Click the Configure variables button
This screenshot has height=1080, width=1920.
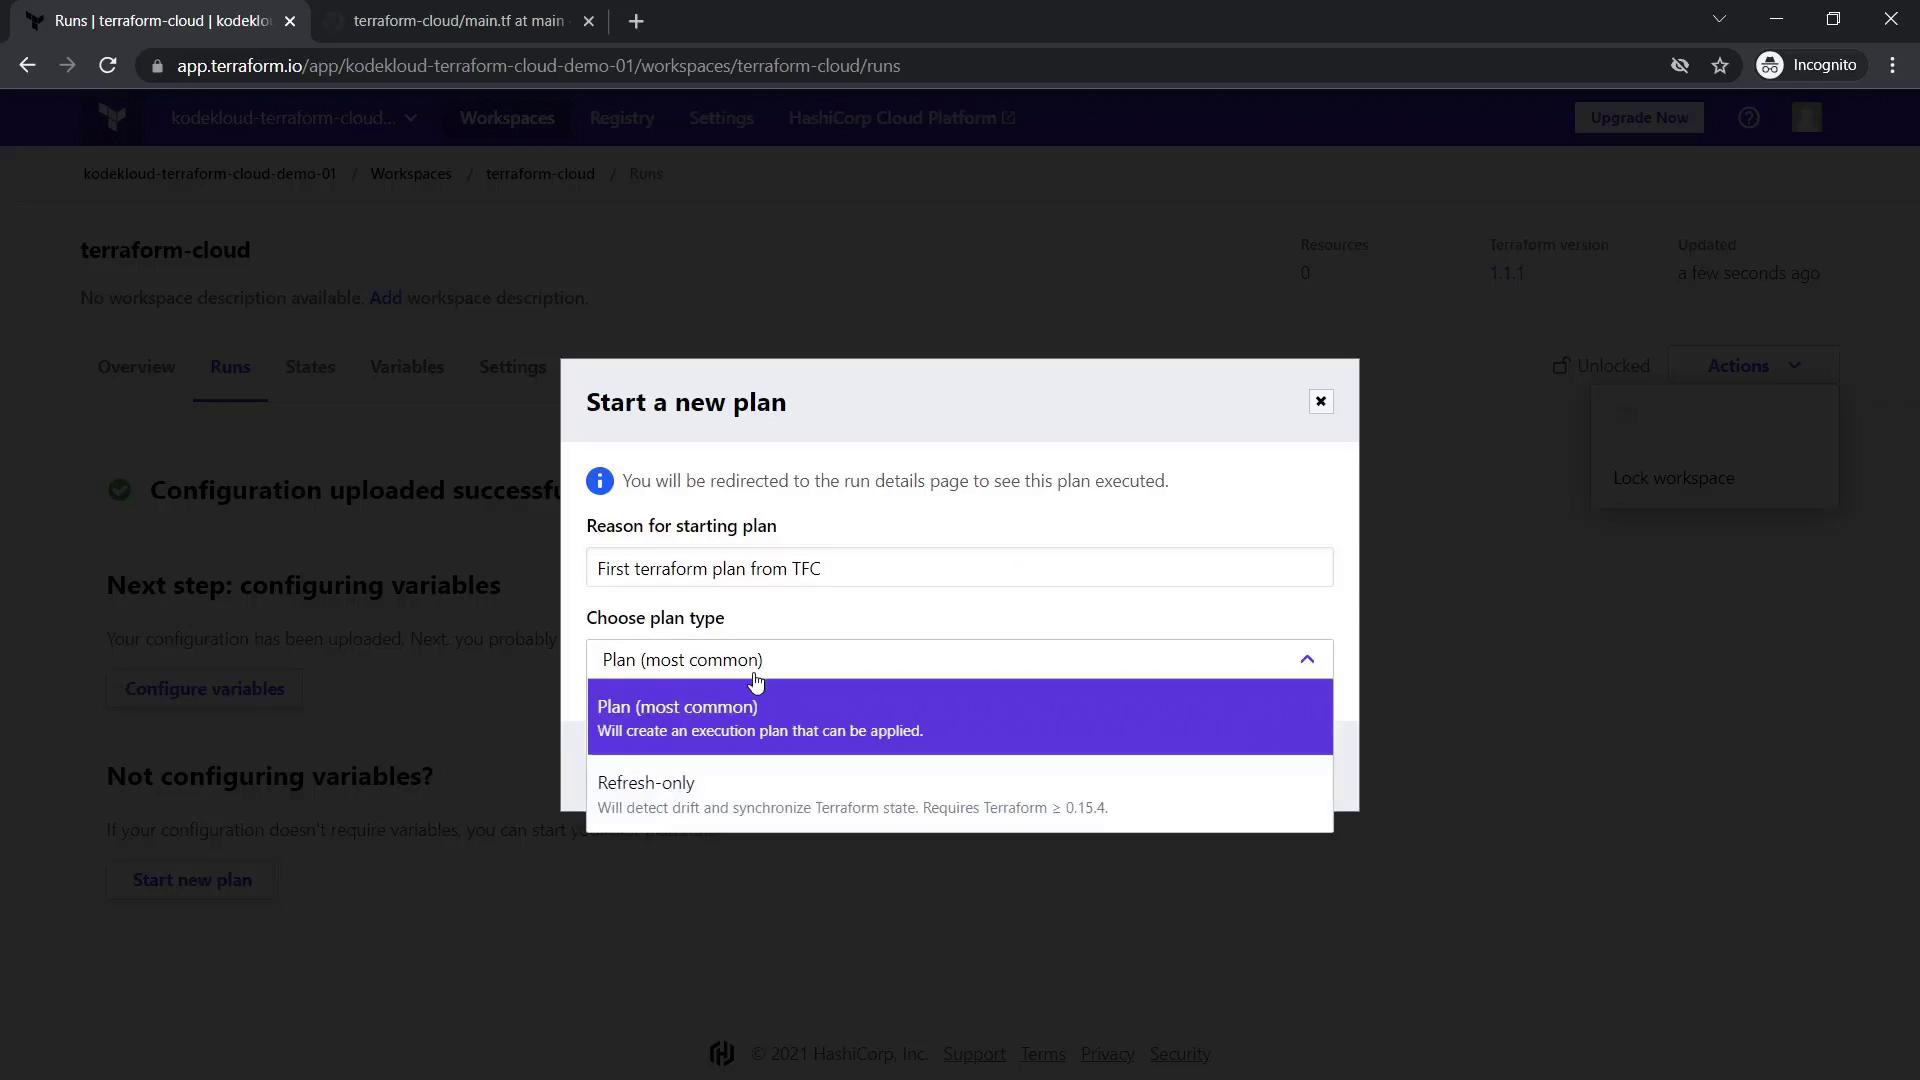(204, 689)
